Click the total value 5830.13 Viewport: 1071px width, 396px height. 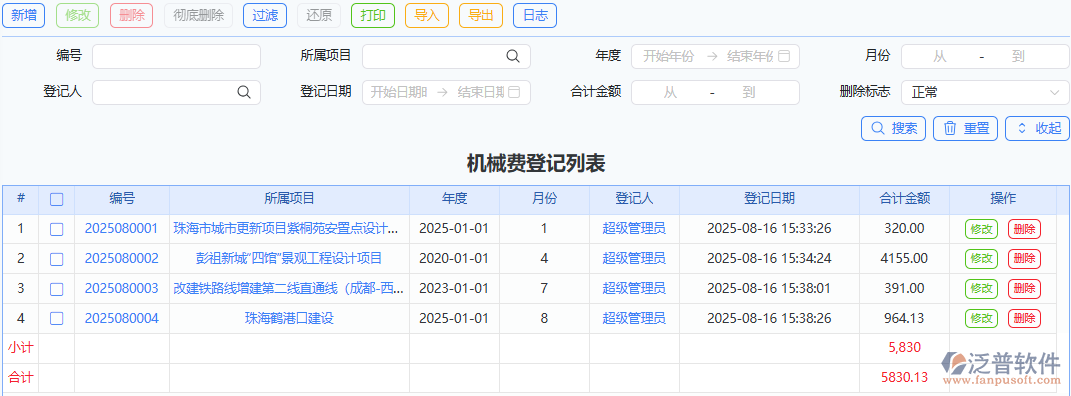point(904,377)
